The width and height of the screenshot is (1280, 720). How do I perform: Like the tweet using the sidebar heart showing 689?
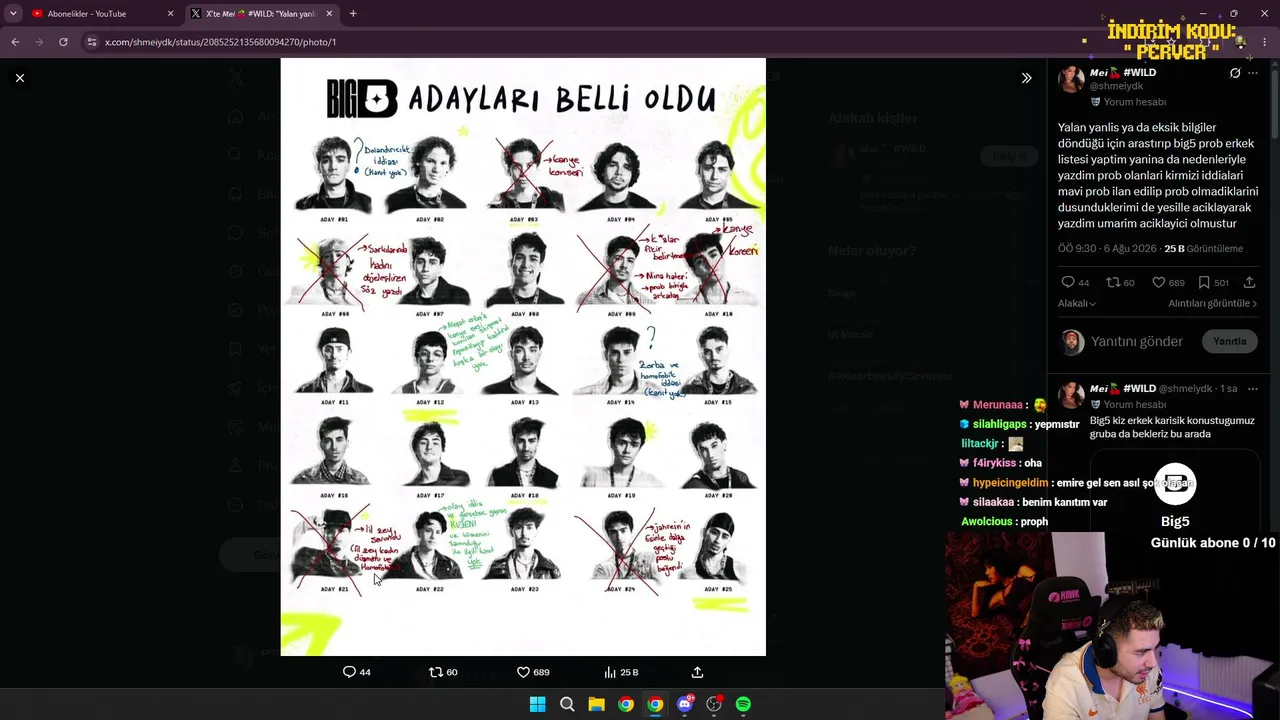[1168, 283]
